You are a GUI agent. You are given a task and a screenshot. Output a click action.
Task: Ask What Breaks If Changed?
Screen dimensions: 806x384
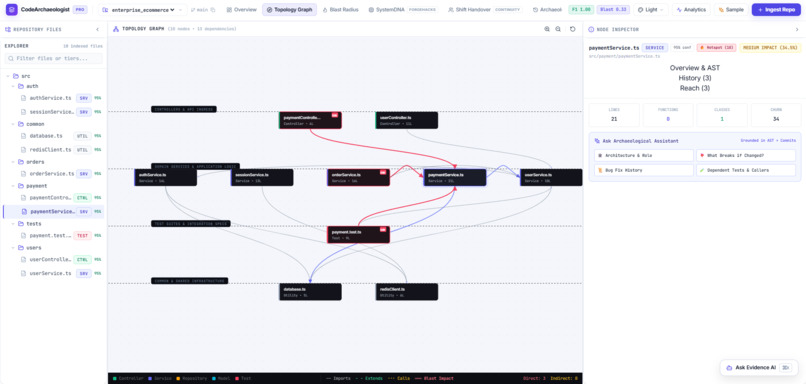(x=746, y=155)
